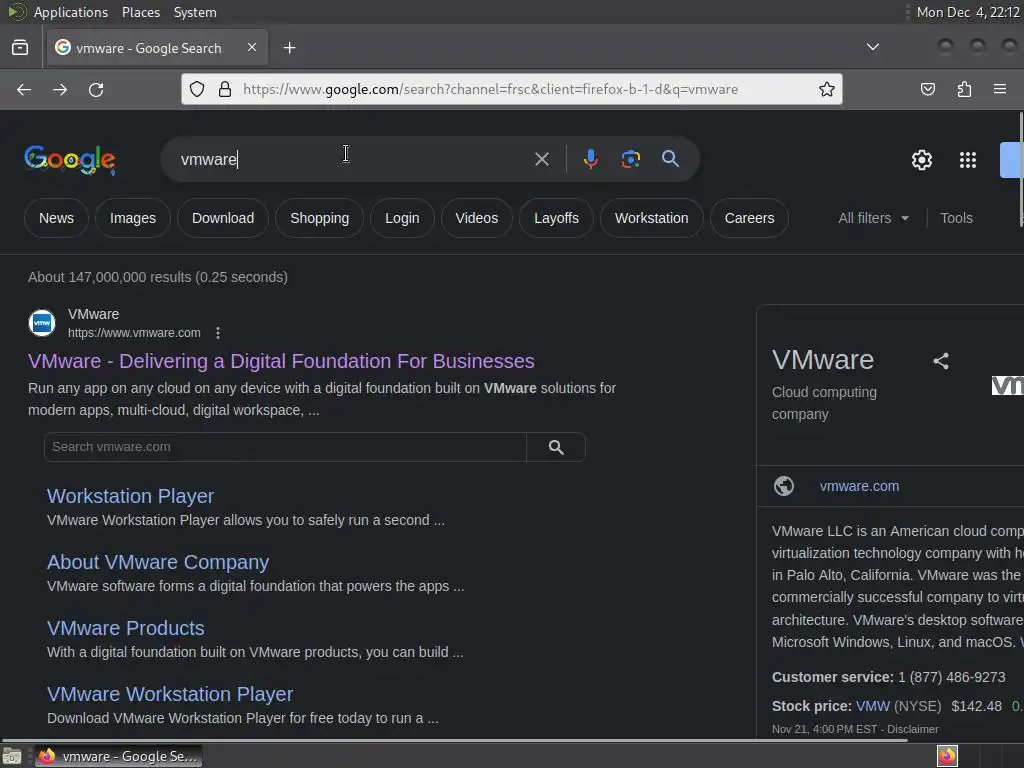Click the horizontal page scrollbar
The image size is (1024, 768).
(x=454, y=741)
